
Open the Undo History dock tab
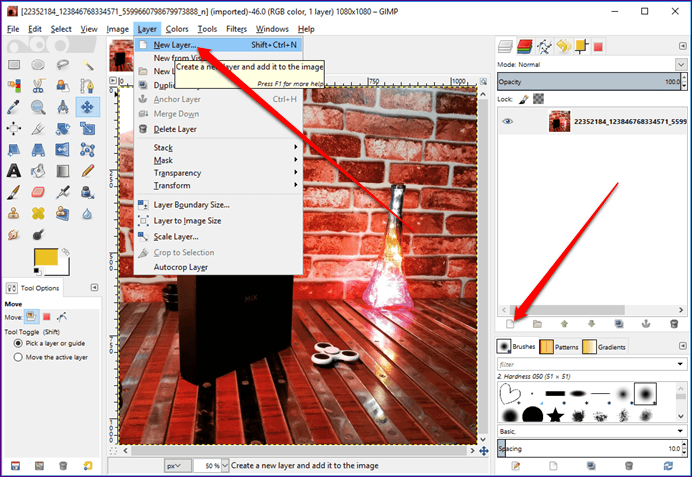tap(564, 46)
